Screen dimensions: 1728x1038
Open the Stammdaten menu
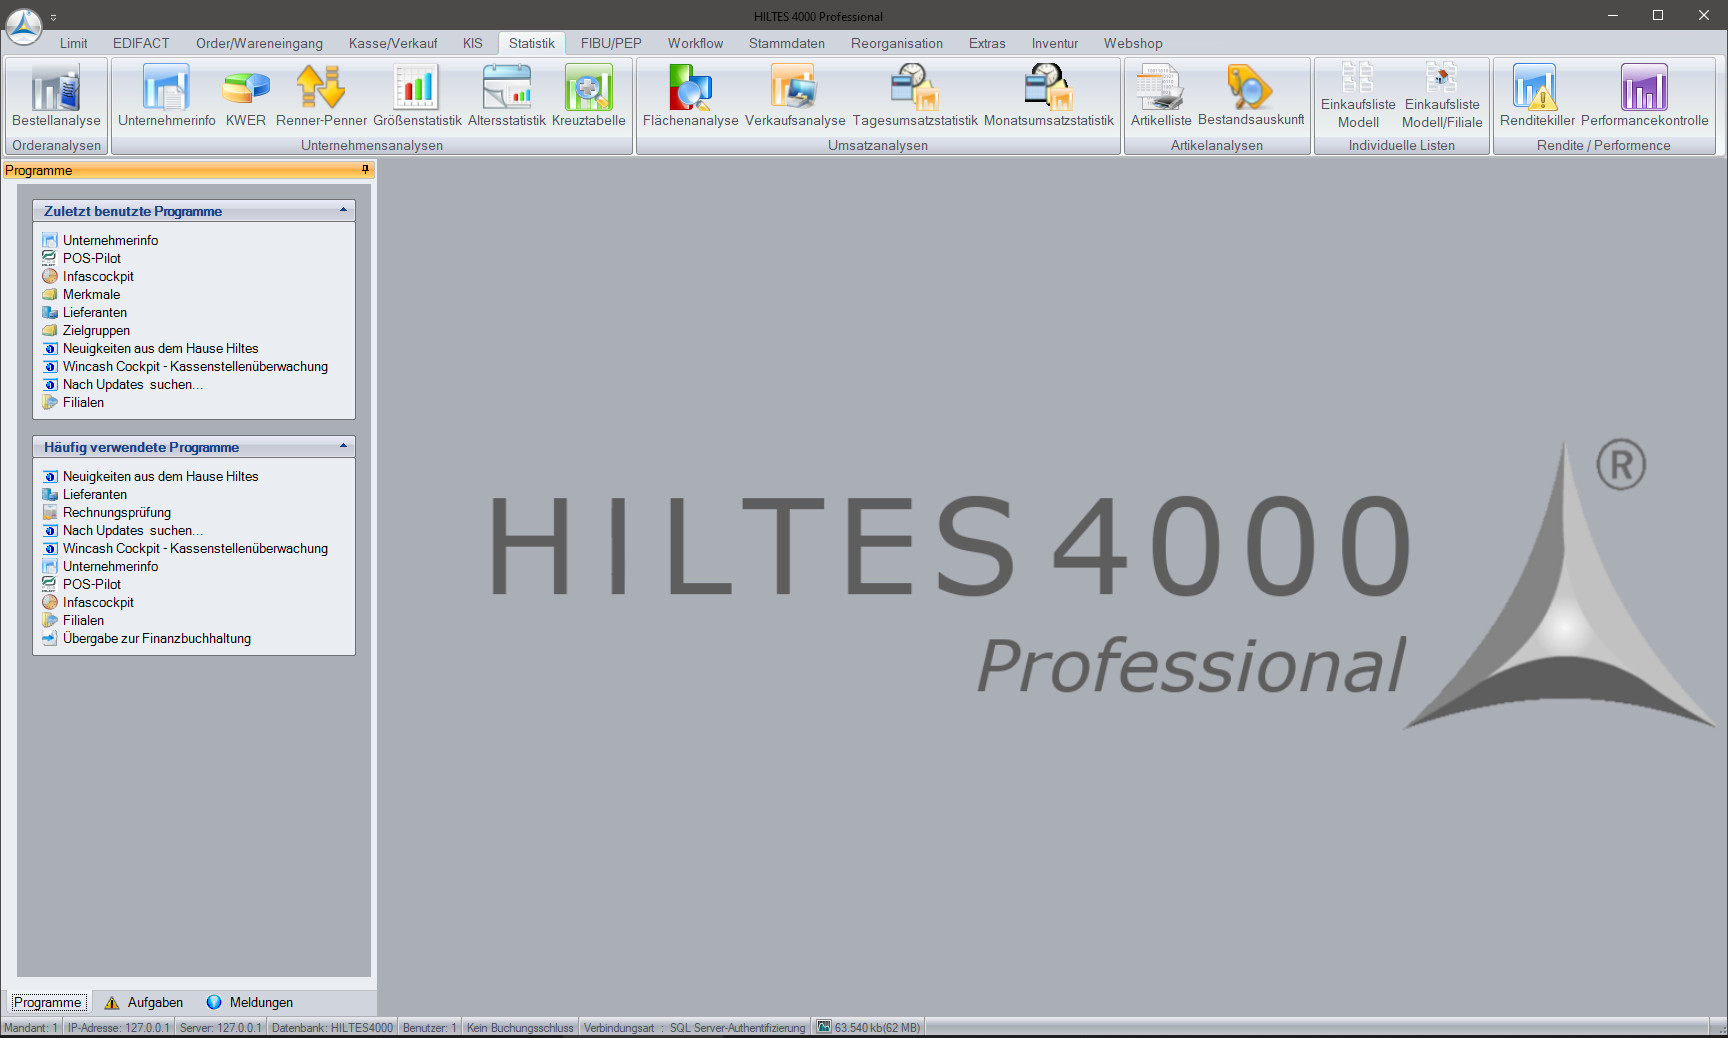pyautogui.click(x=786, y=43)
